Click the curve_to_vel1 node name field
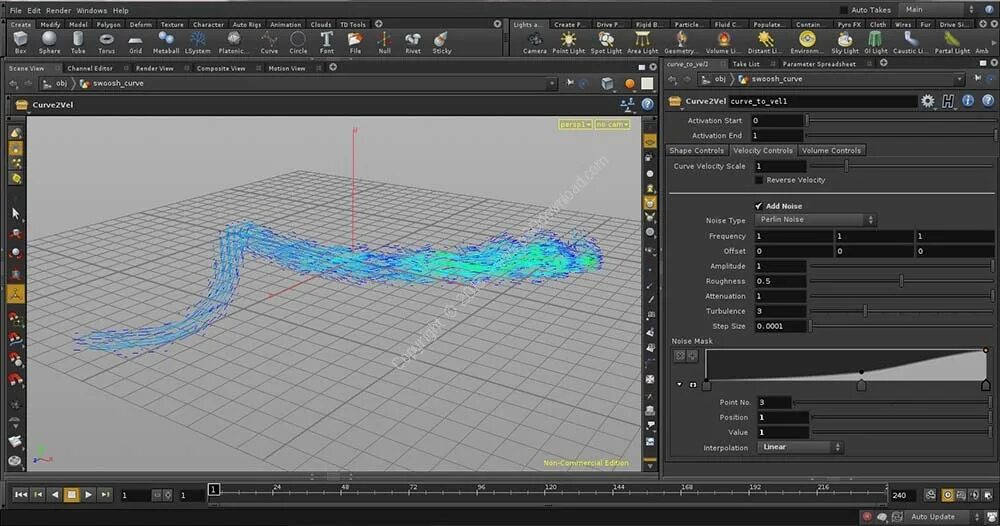Screen dimensions: 1000x526 tap(823, 101)
